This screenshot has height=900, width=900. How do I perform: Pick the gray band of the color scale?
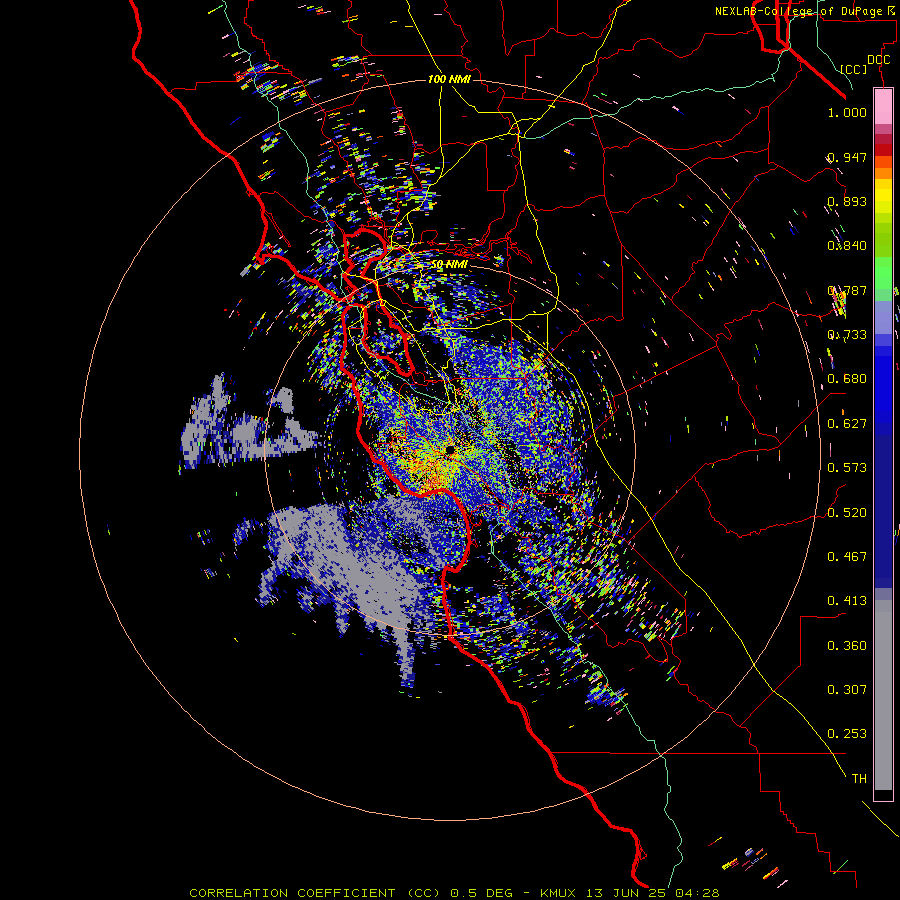[x=883, y=695]
